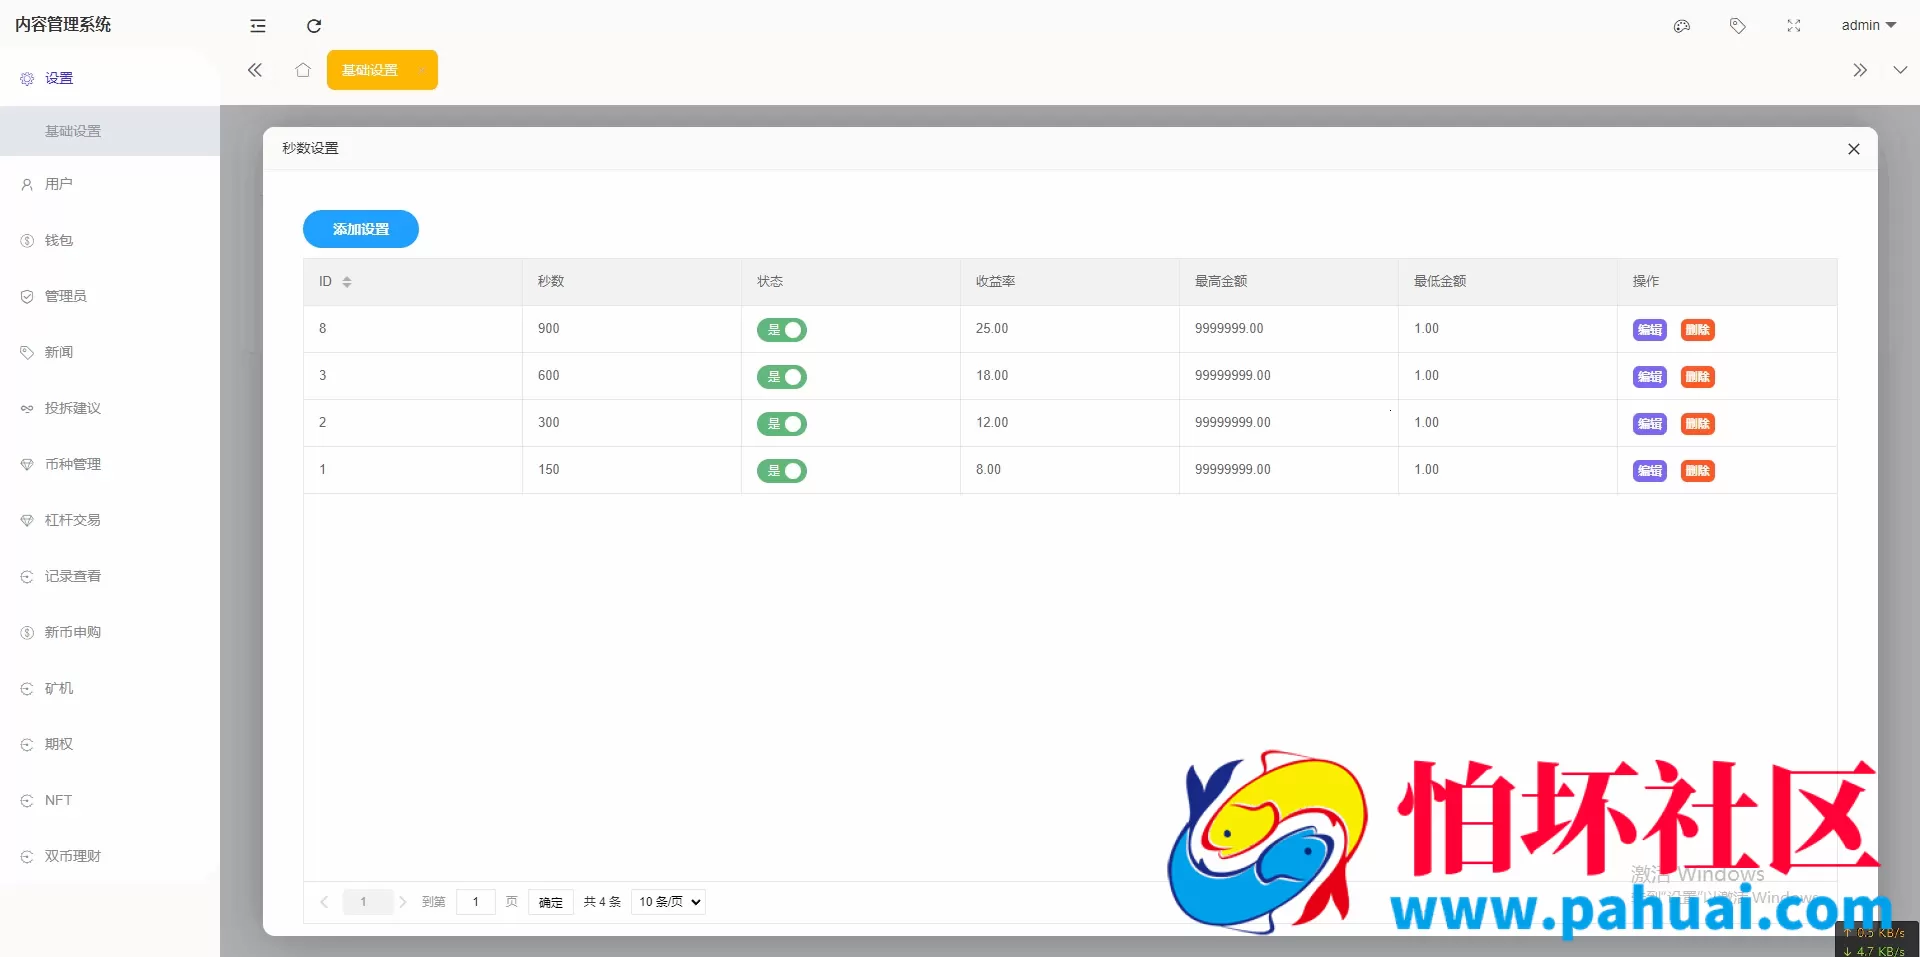Toggle the status switch for the 600-second row
Screen dimensions: 1920x957
coord(782,377)
